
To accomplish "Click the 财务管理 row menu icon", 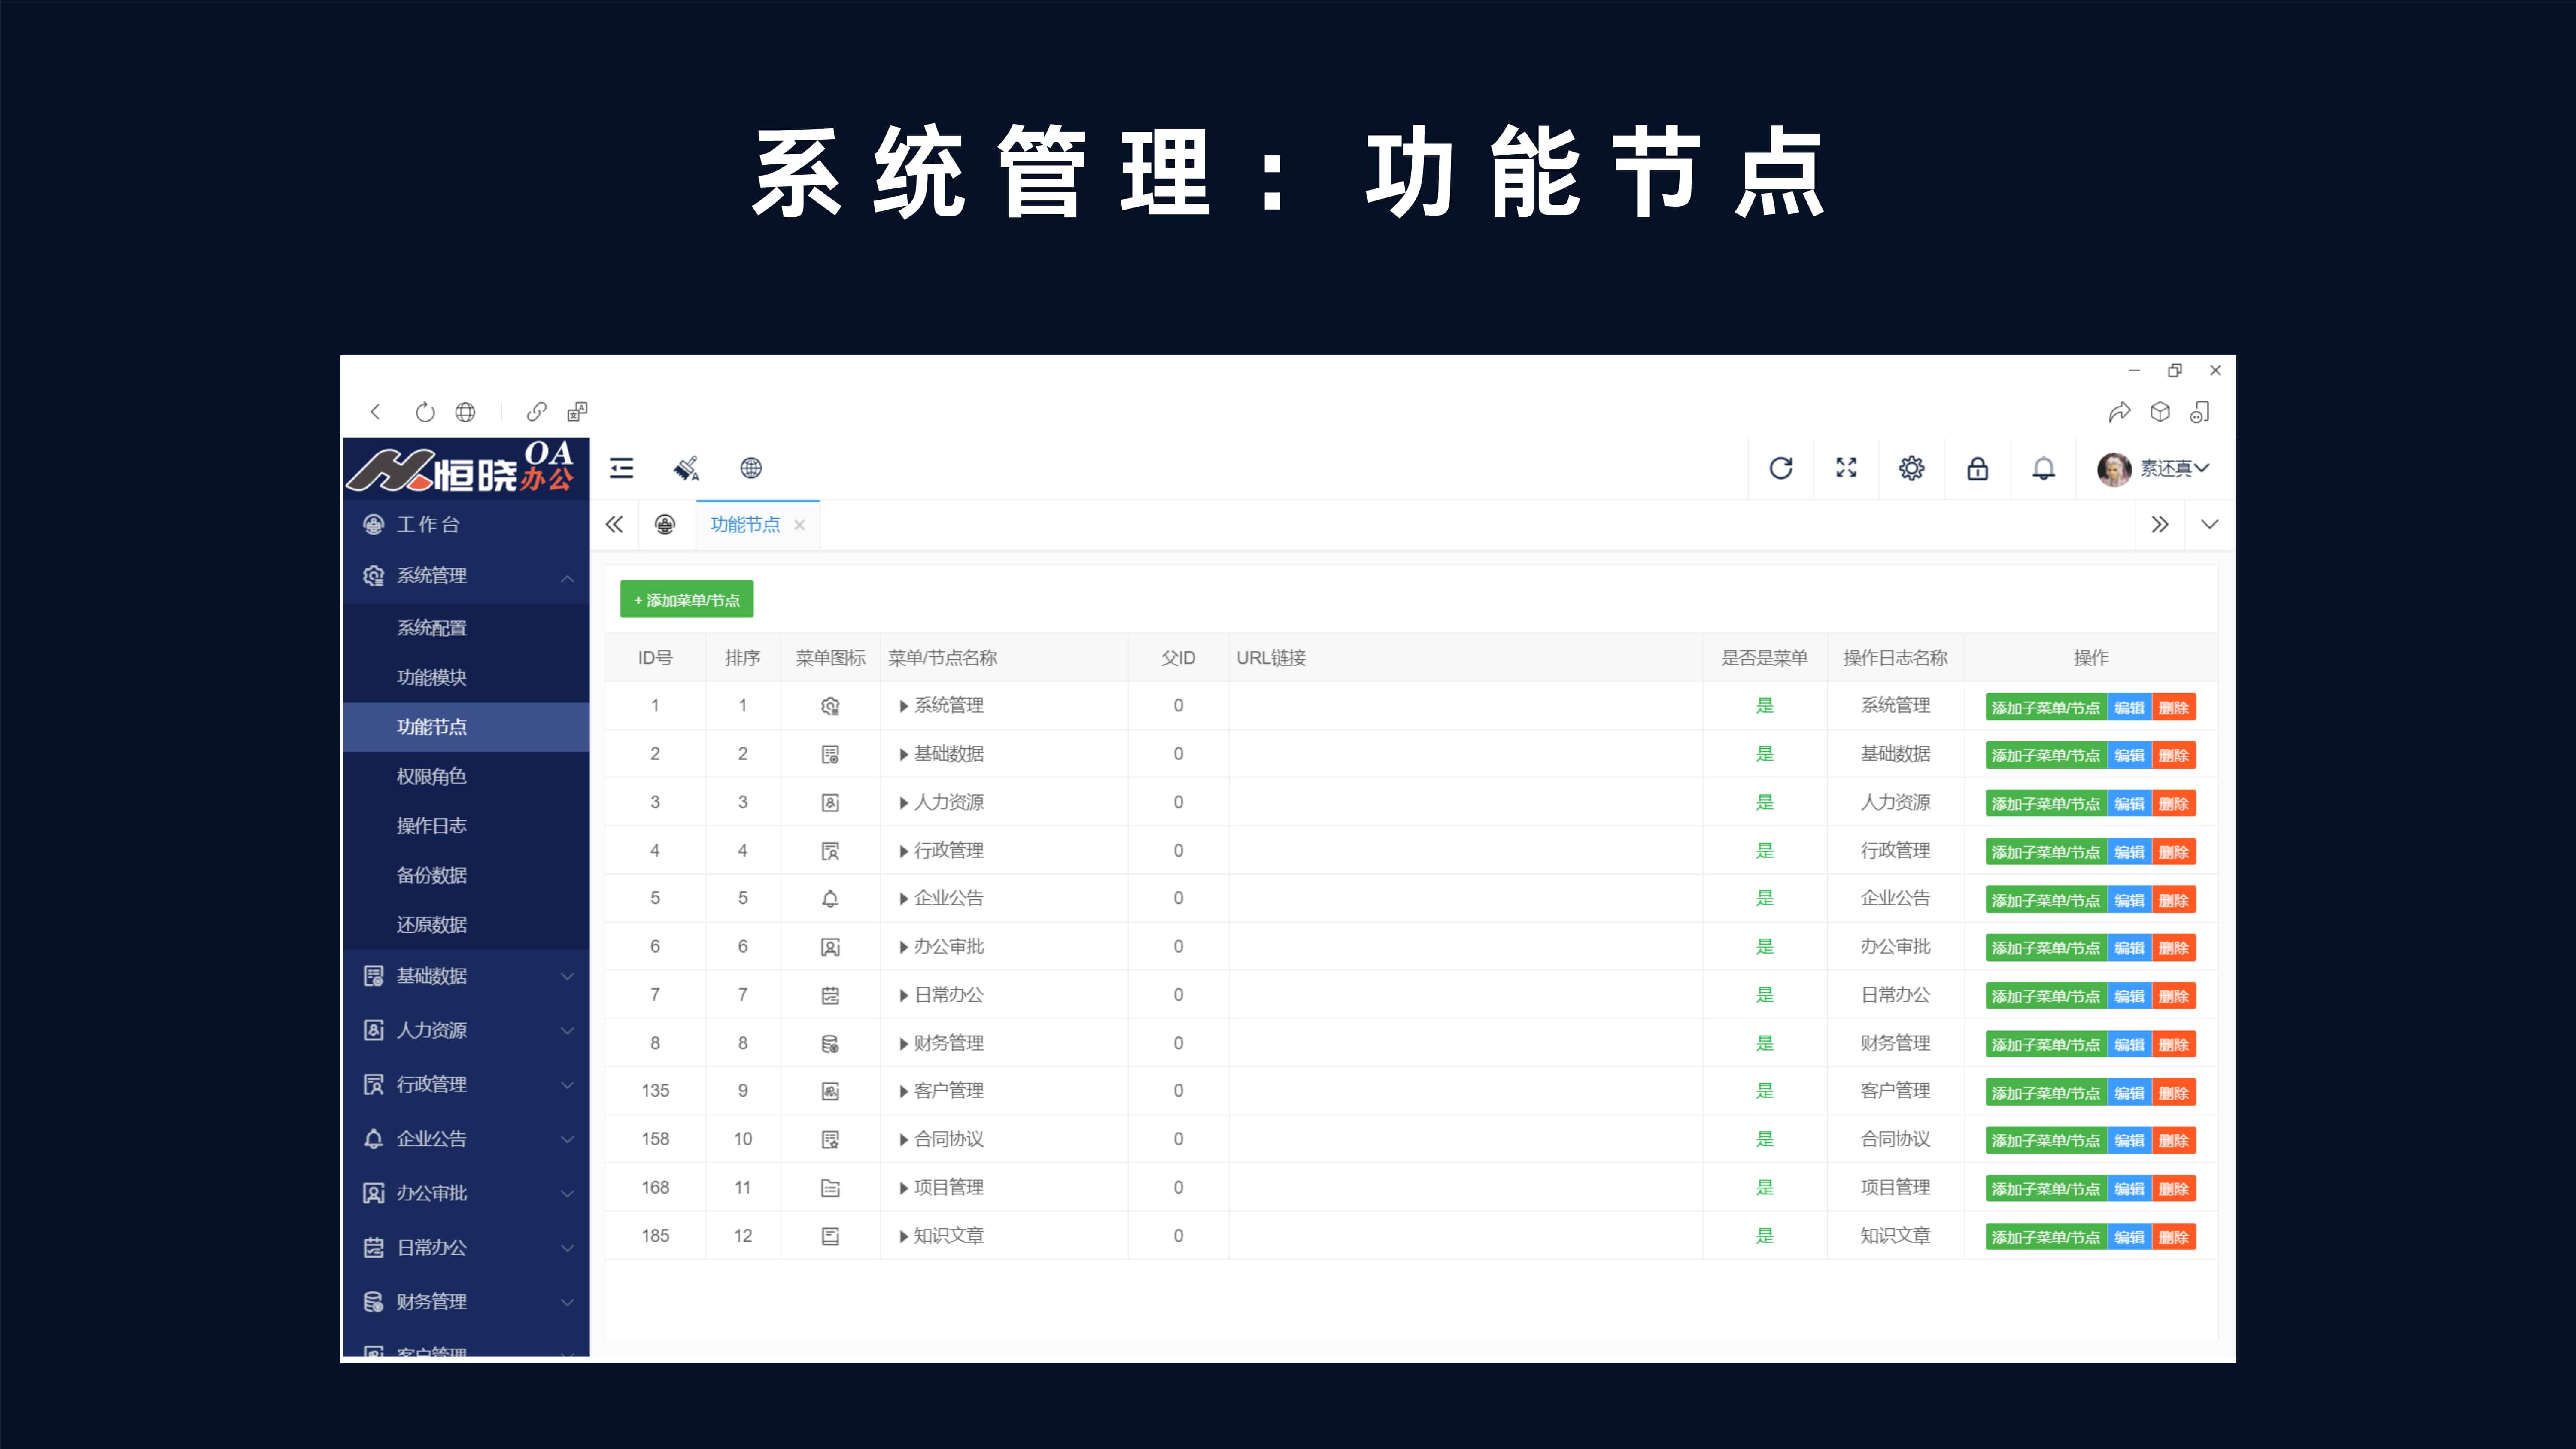I will pyautogui.click(x=830, y=1044).
